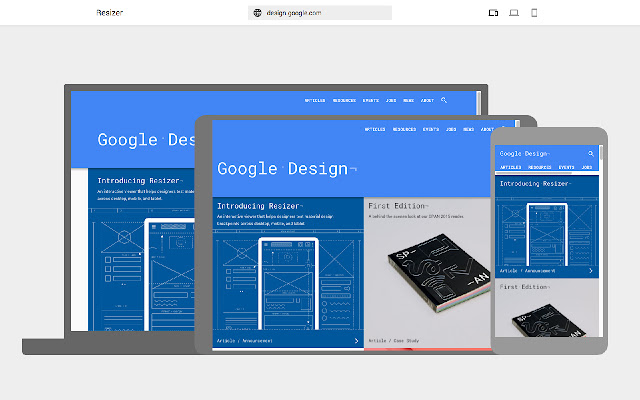Click the Resizer title text
Image resolution: width=640 pixels, height=400 pixels.
(109, 13)
